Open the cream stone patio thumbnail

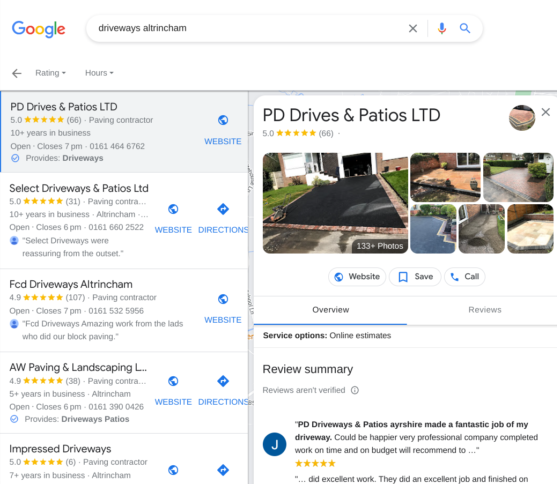pyautogui.click(x=530, y=229)
